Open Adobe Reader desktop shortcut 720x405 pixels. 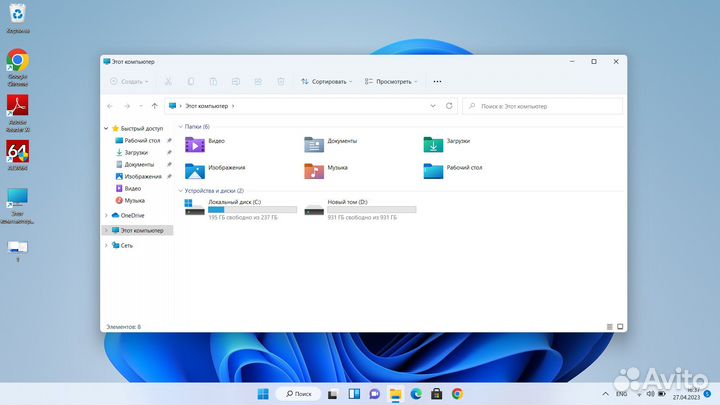pos(18,113)
